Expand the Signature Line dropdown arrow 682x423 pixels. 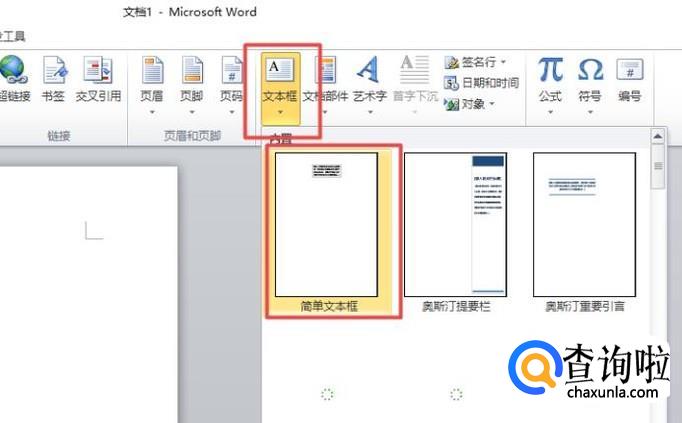point(503,62)
